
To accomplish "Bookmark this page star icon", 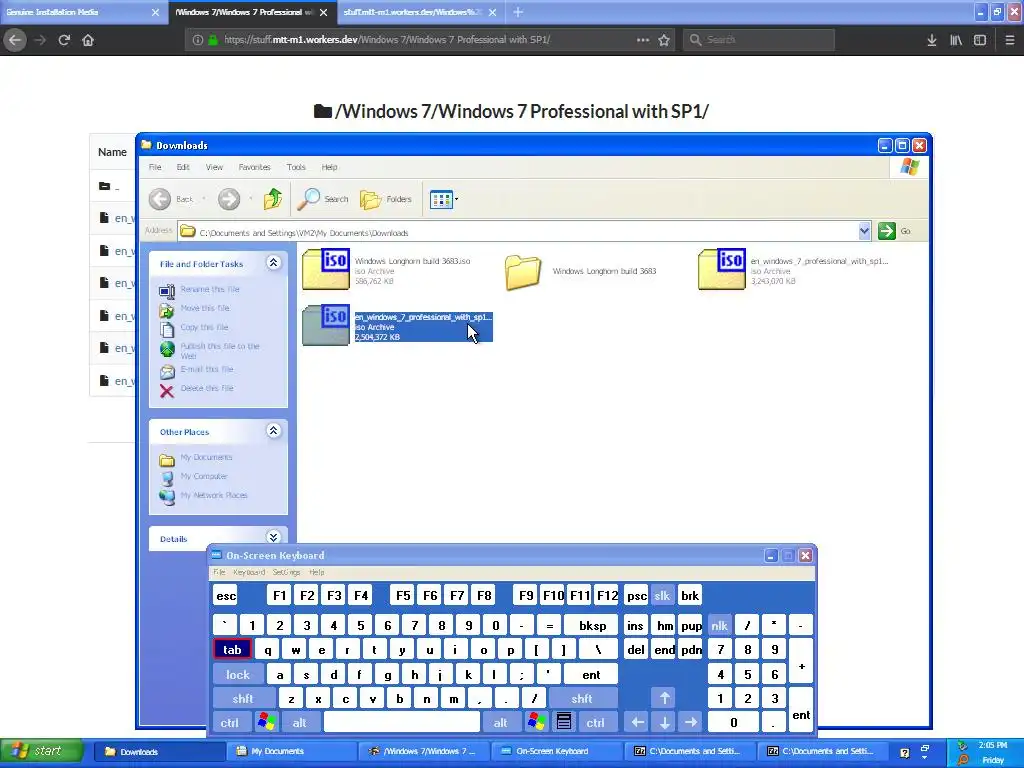I will click(664, 40).
